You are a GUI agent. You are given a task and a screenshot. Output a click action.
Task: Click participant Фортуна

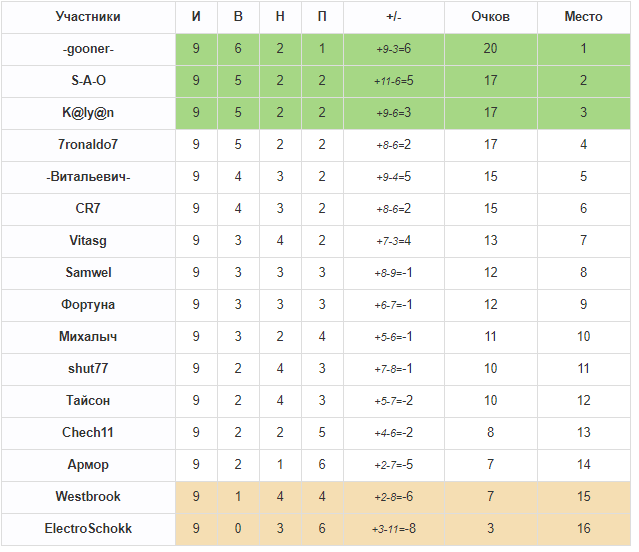tap(88, 304)
